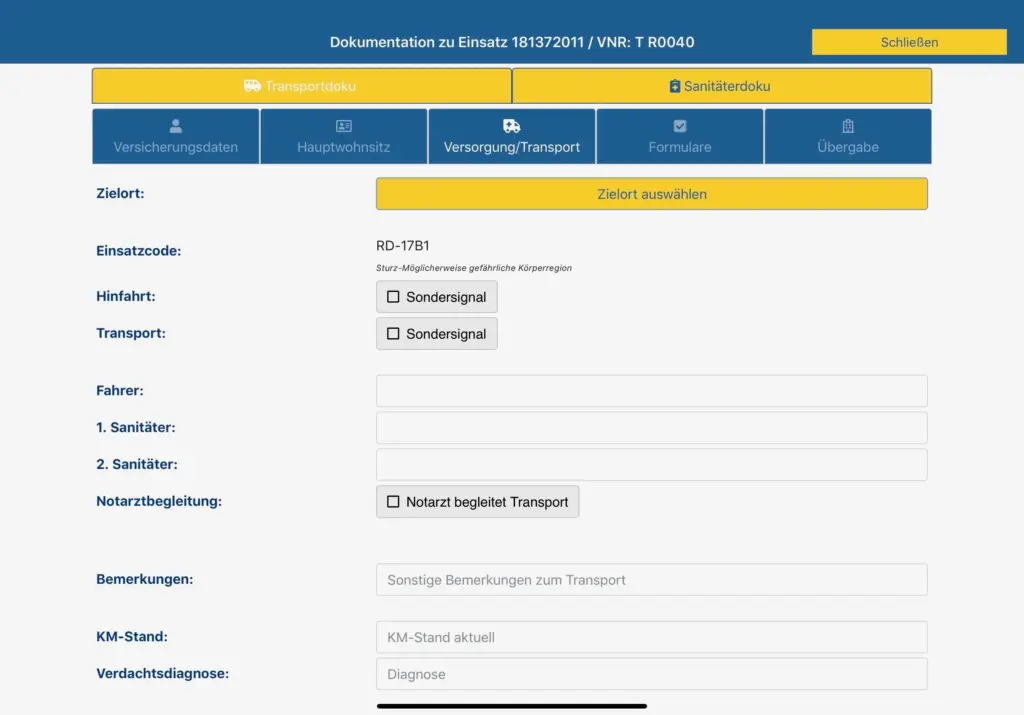Focus the 1. Sanitäter text field
Screen dimensions: 1024x715
(x=651, y=428)
